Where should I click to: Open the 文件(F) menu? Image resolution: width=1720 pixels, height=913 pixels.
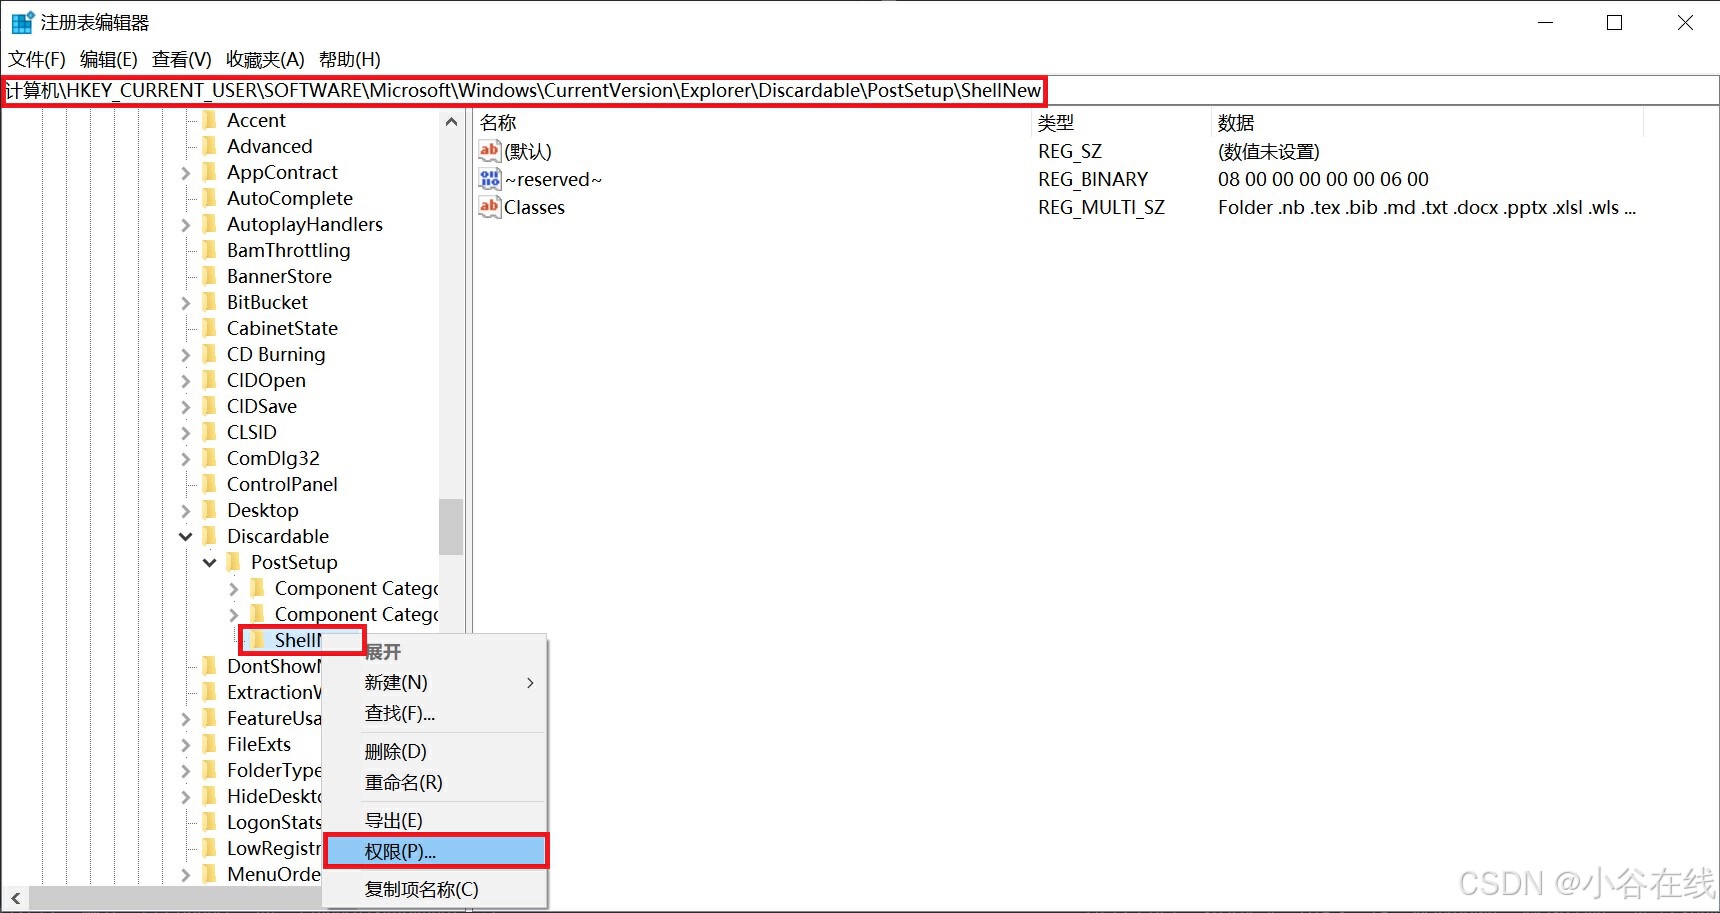tap(37, 59)
